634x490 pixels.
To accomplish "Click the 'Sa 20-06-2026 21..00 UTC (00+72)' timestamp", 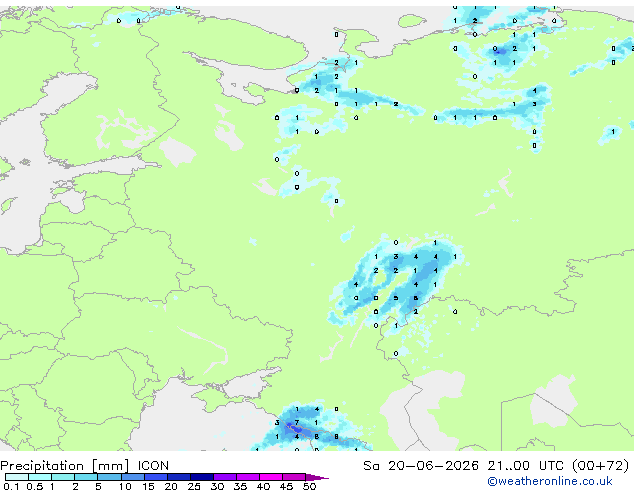I will (496, 466).
